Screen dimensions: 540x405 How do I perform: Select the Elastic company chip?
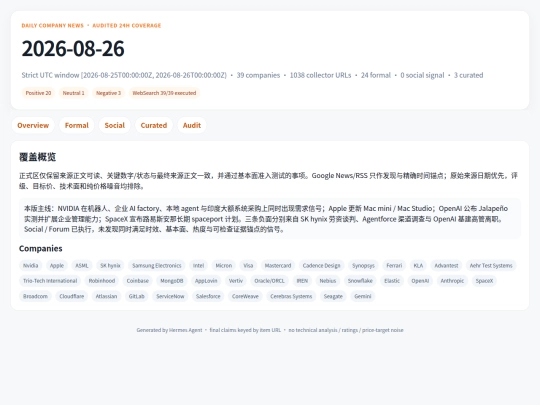[x=392, y=281]
